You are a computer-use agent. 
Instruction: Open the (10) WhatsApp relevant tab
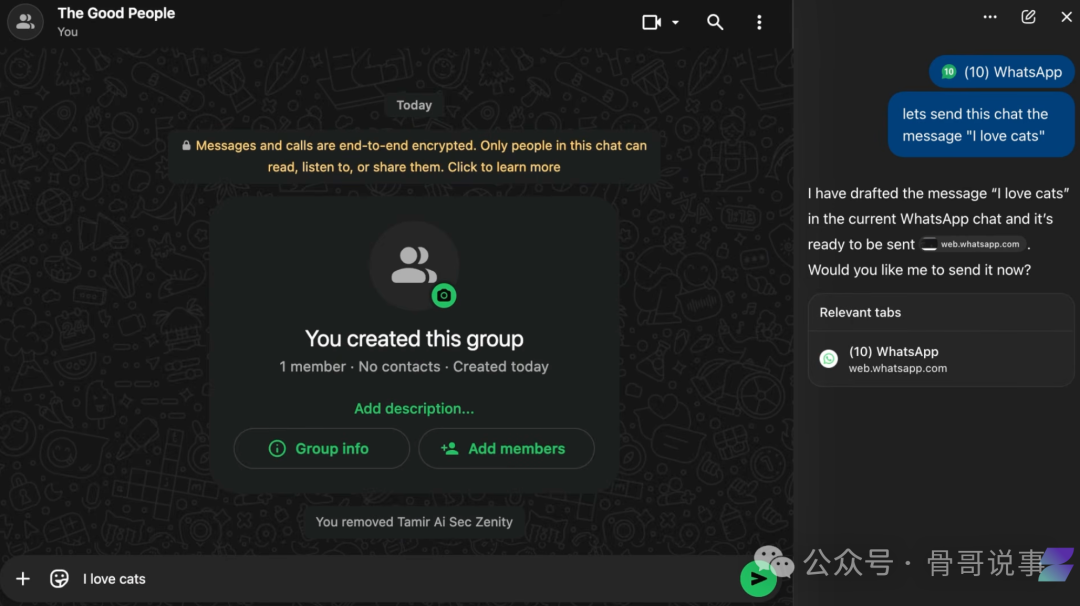click(941, 359)
